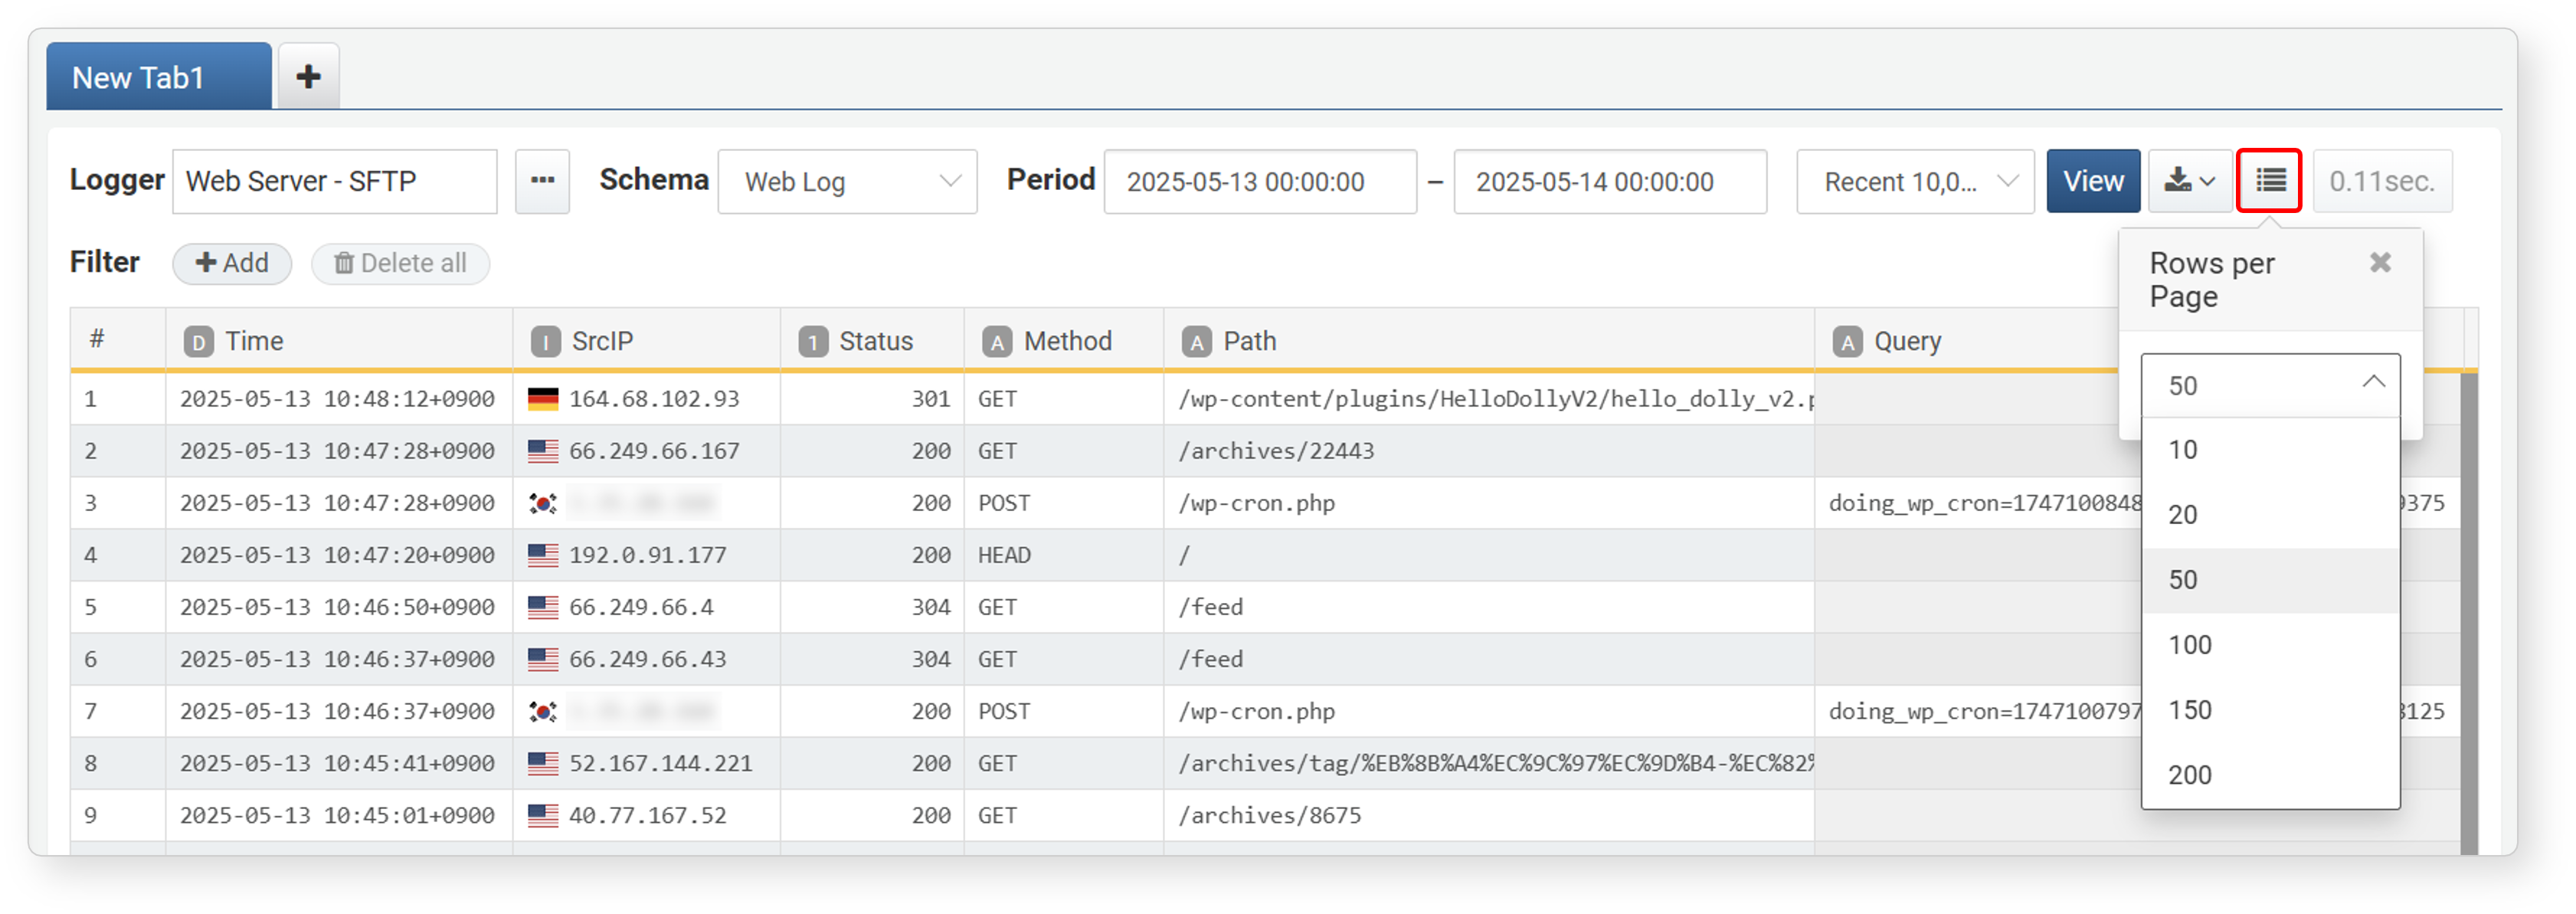Click path /wp-cron.php in row 3
The image size is (2576, 914).
pos(1256,503)
